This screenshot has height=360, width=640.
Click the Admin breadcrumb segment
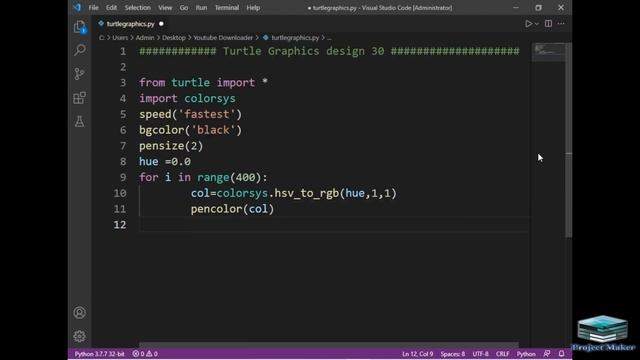pyautogui.click(x=145, y=38)
